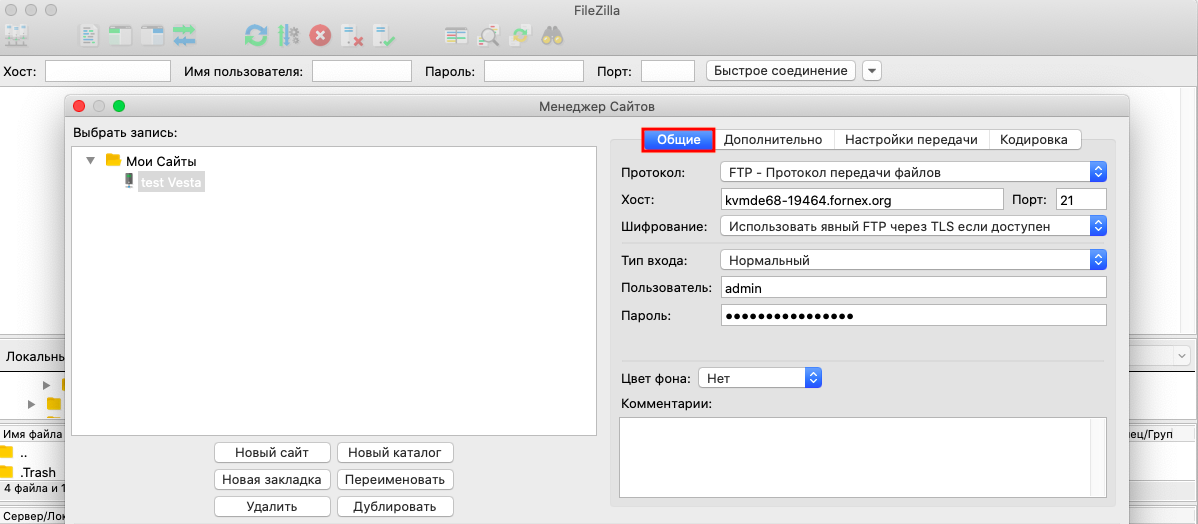
Task: Click the Быстрое соединение button
Action: tap(780, 71)
